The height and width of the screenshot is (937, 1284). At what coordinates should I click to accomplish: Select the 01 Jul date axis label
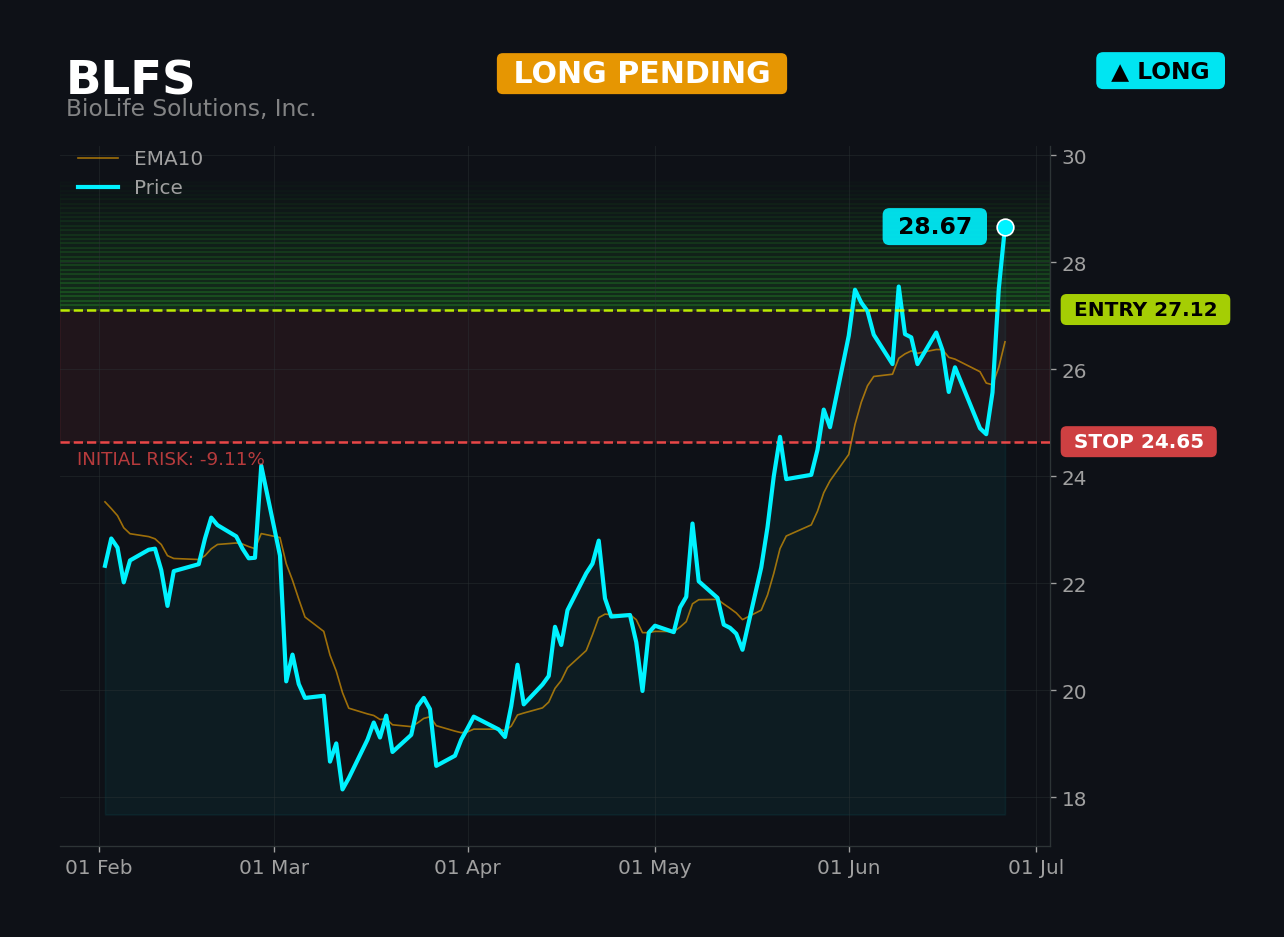1036,868
